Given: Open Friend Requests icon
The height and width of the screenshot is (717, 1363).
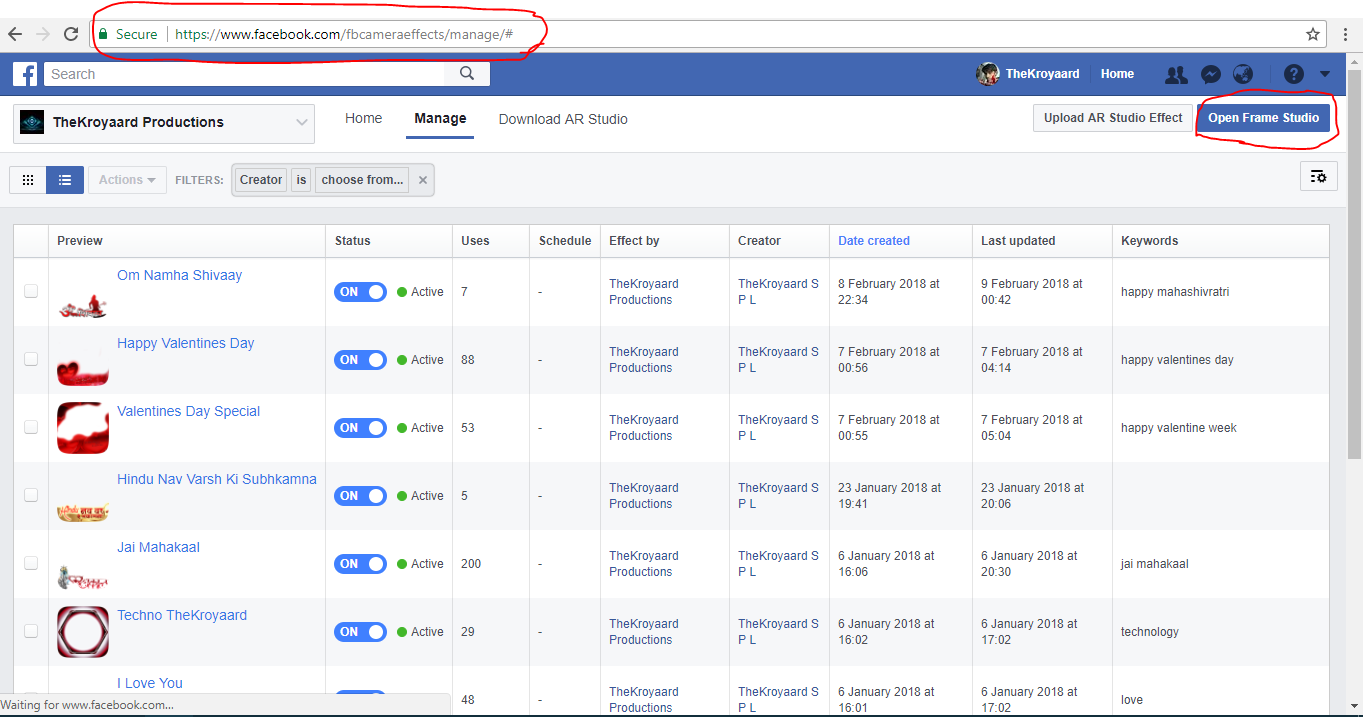Looking at the screenshot, I should pos(1177,74).
